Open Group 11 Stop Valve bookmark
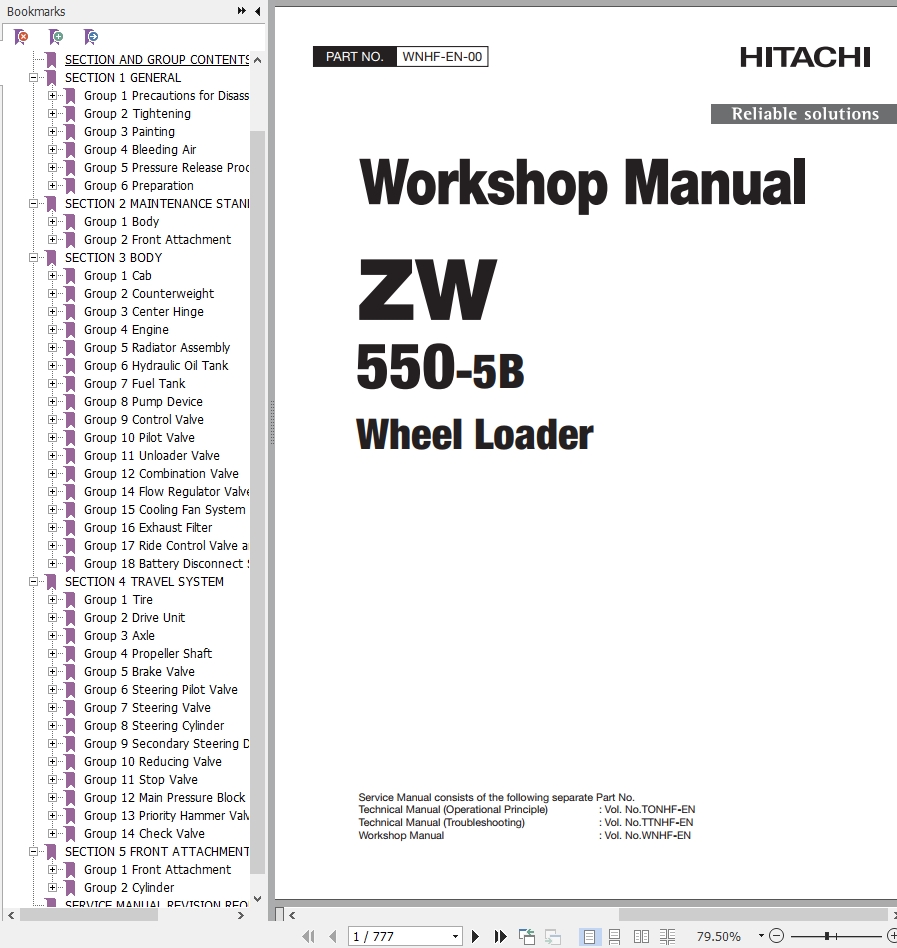 (x=141, y=780)
